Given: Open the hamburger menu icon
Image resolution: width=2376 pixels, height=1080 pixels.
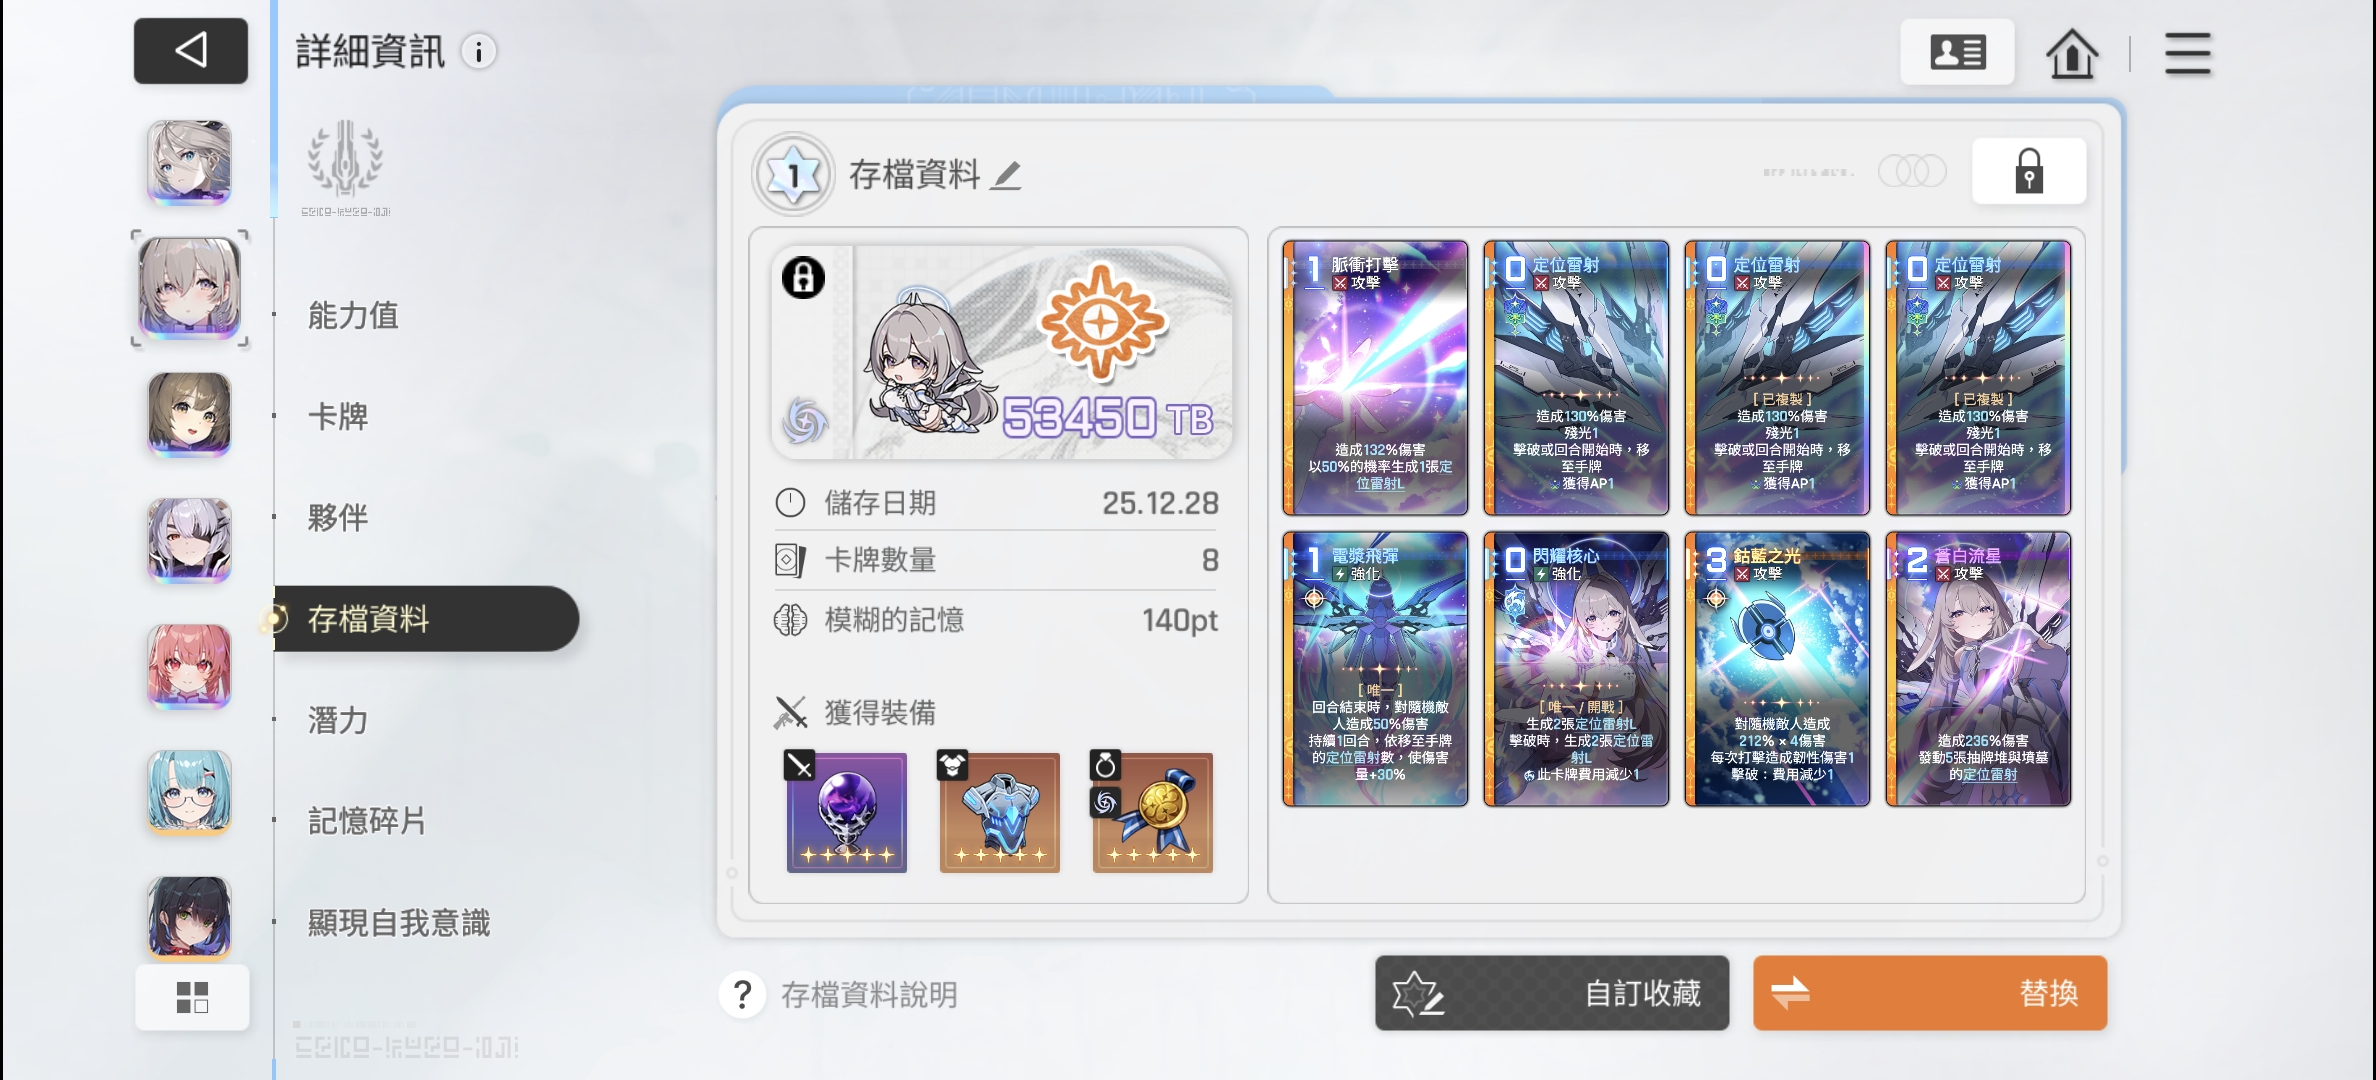Looking at the screenshot, I should 2187,53.
